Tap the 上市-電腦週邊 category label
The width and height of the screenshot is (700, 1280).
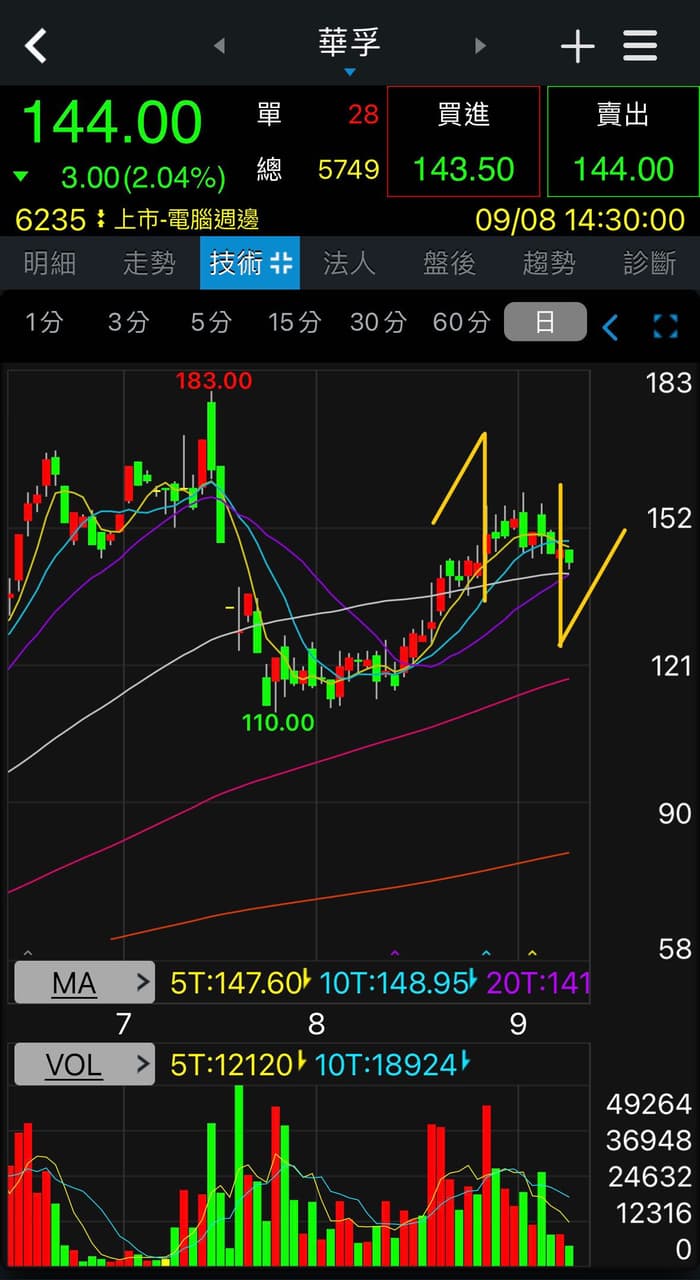point(187,219)
